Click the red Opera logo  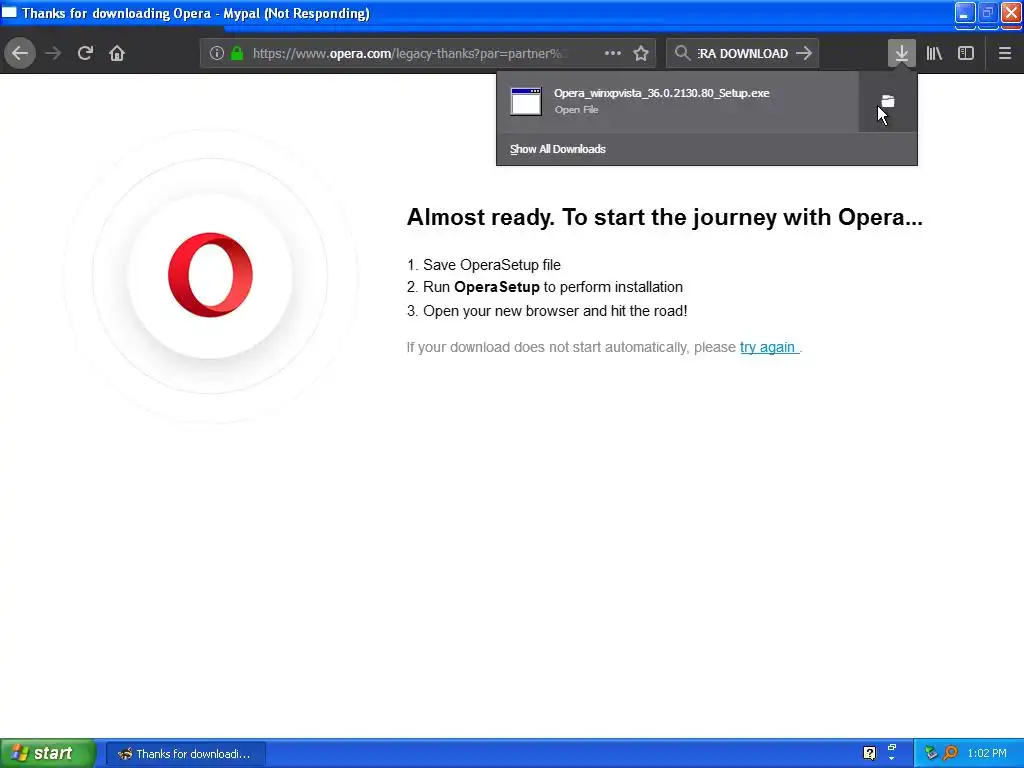(x=210, y=275)
